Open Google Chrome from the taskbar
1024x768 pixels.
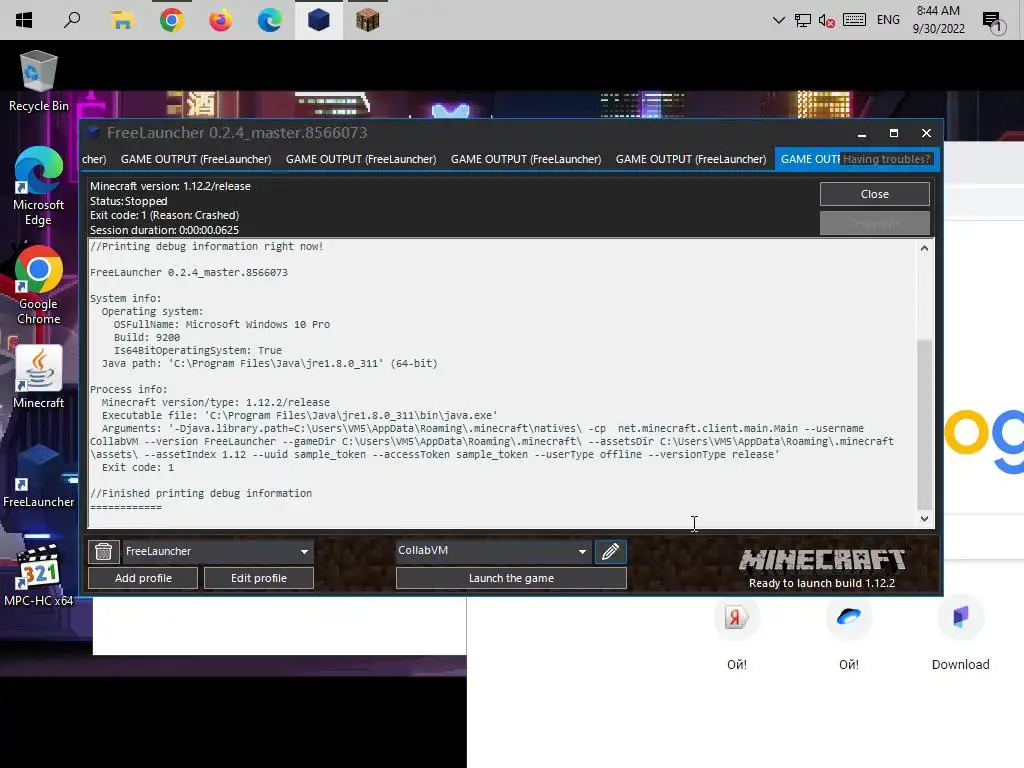171,20
